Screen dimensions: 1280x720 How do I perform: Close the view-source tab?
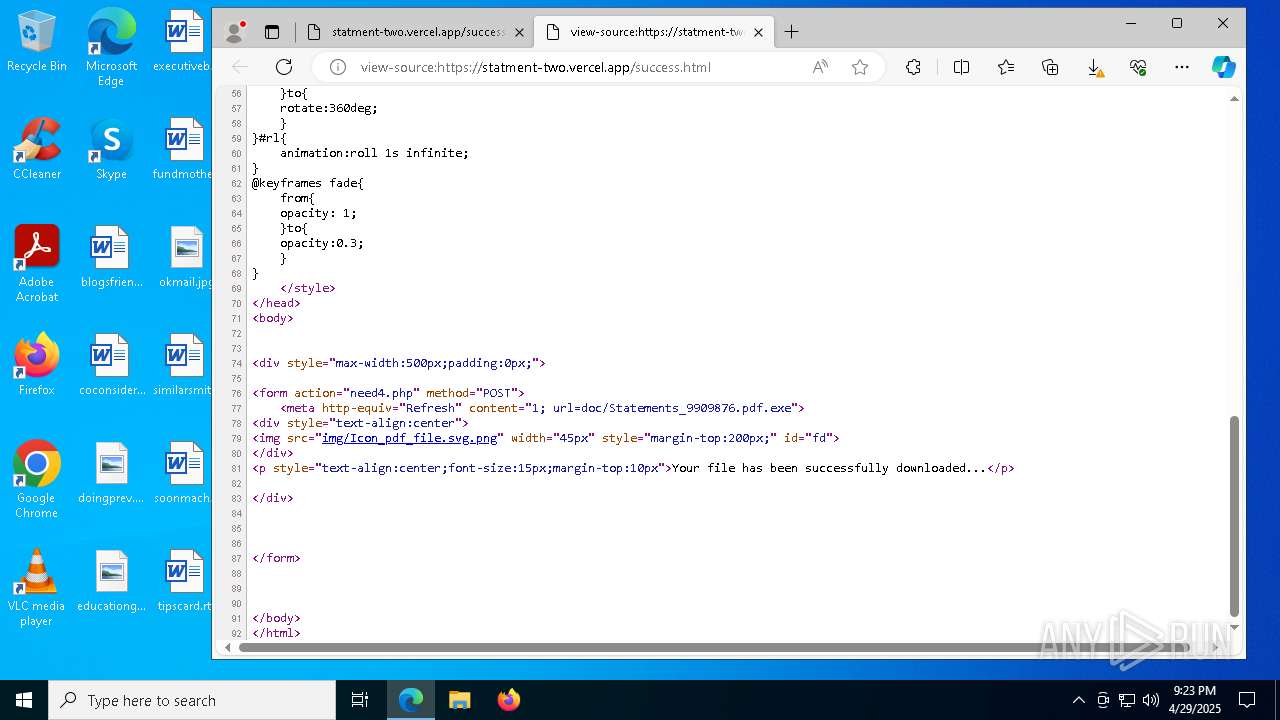click(758, 32)
